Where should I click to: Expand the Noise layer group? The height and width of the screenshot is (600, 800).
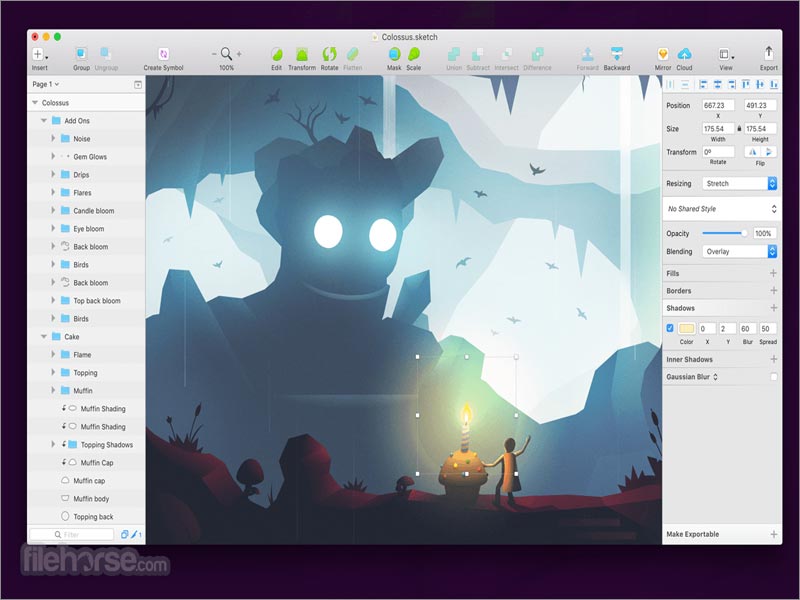point(53,139)
